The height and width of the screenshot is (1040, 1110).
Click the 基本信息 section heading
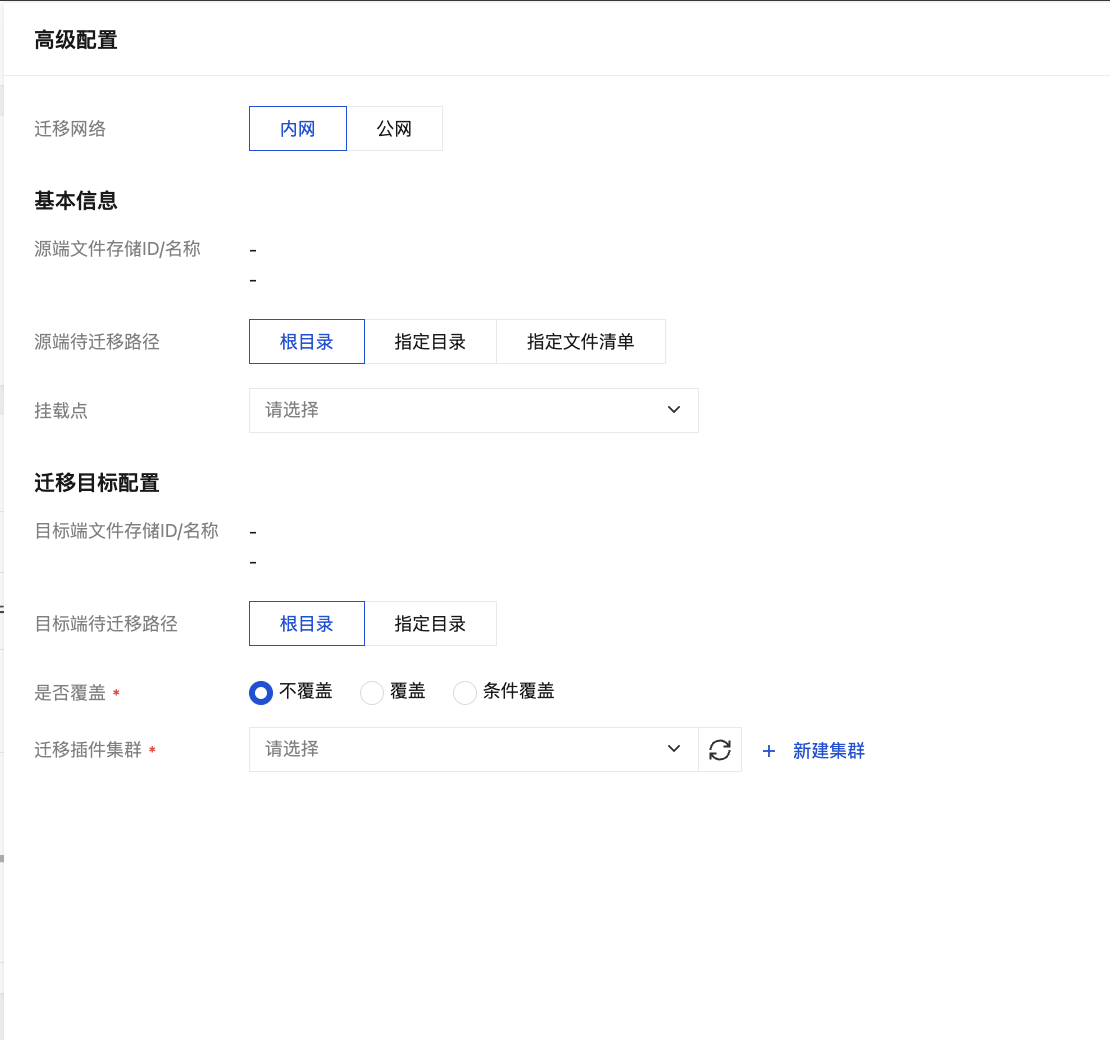click(x=76, y=201)
